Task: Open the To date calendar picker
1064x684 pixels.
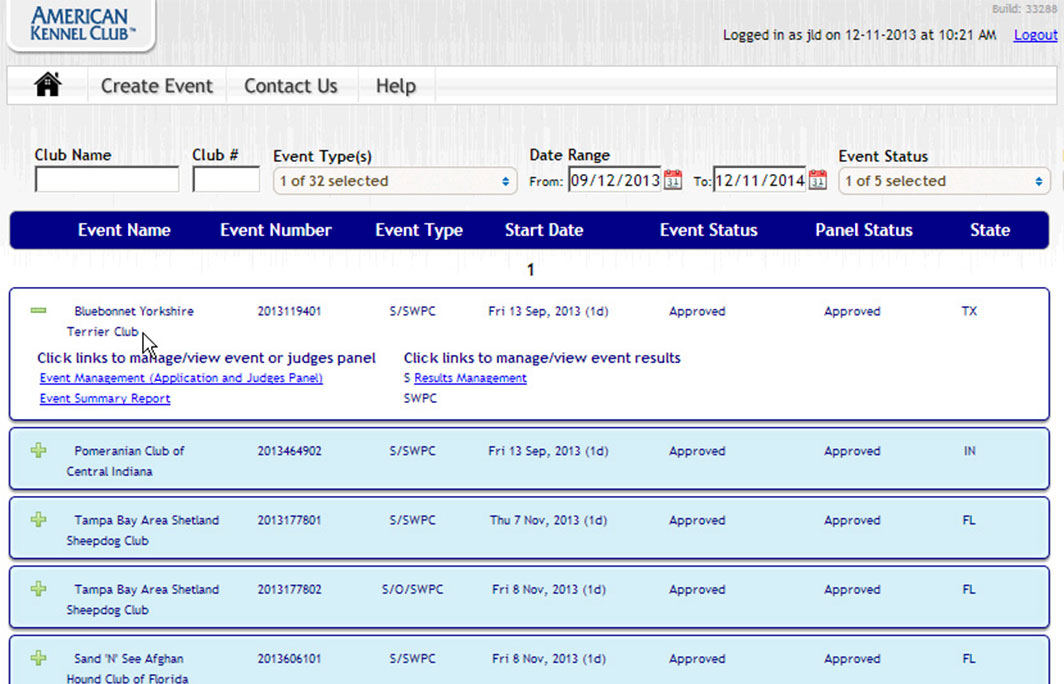Action: point(818,180)
